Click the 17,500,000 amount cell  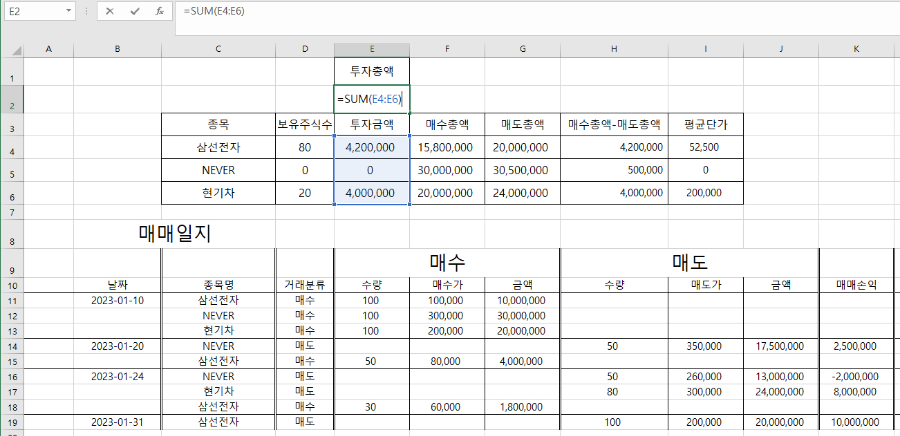pos(781,346)
